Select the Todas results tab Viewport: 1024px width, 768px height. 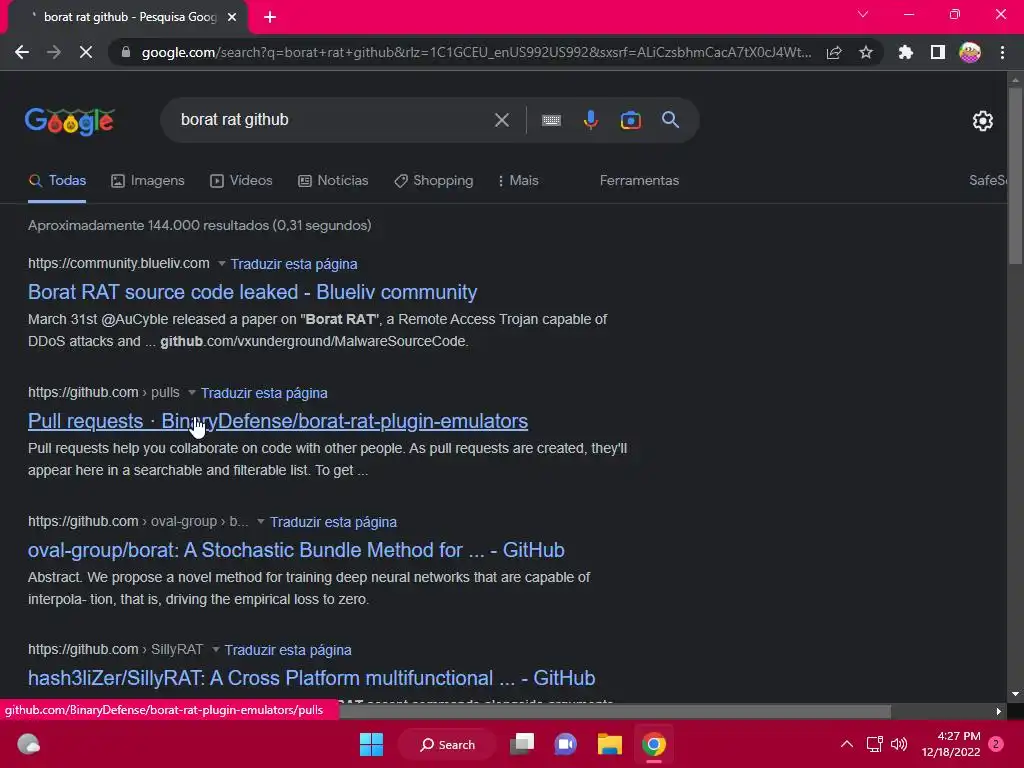click(57, 181)
